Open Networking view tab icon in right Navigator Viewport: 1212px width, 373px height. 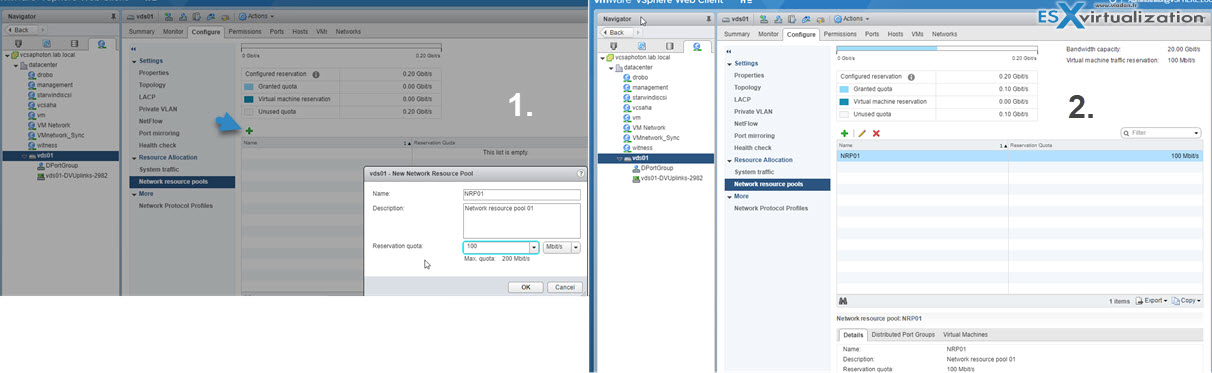(697, 46)
